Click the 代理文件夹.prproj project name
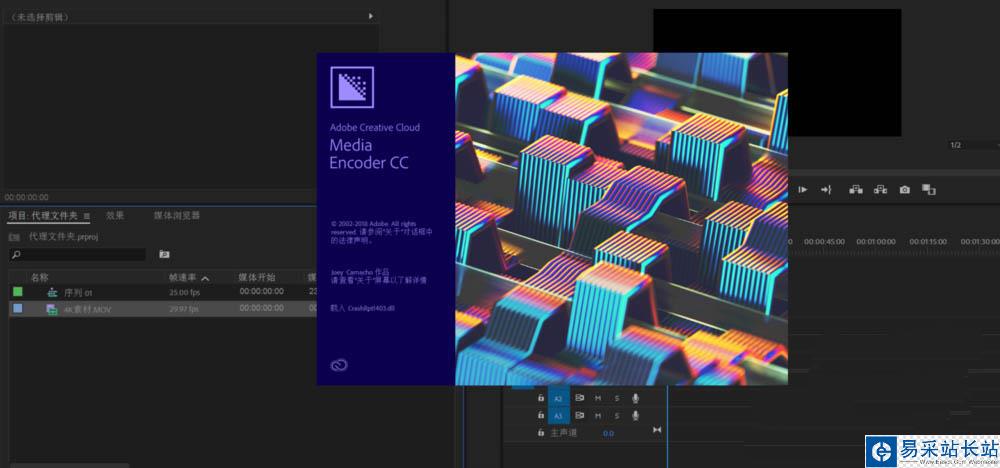The image size is (1000, 468). click(63, 237)
